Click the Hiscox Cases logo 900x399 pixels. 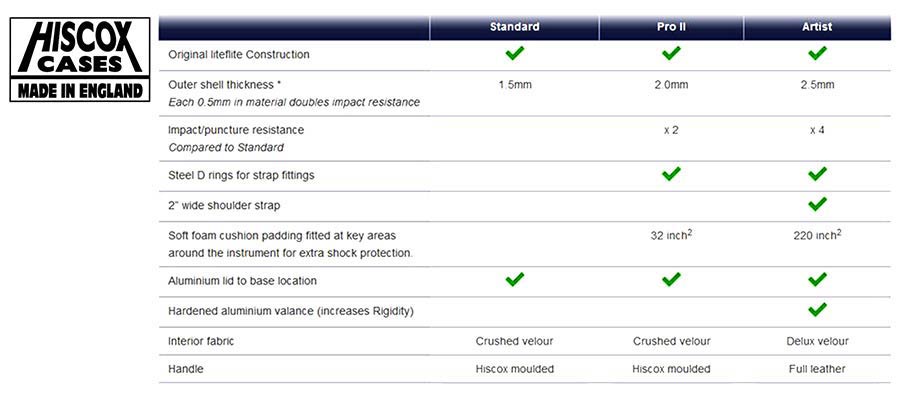pos(80,60)
